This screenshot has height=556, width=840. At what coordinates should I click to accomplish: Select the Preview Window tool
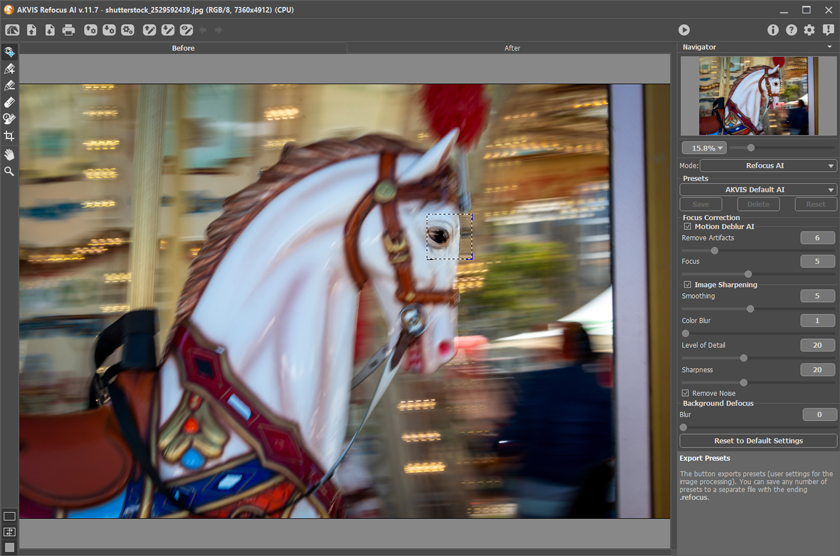point(9,52)
